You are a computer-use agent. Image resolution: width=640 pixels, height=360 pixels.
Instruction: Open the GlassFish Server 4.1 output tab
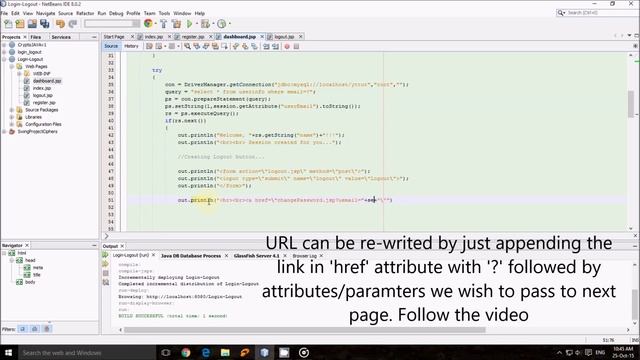pos(256,256)
